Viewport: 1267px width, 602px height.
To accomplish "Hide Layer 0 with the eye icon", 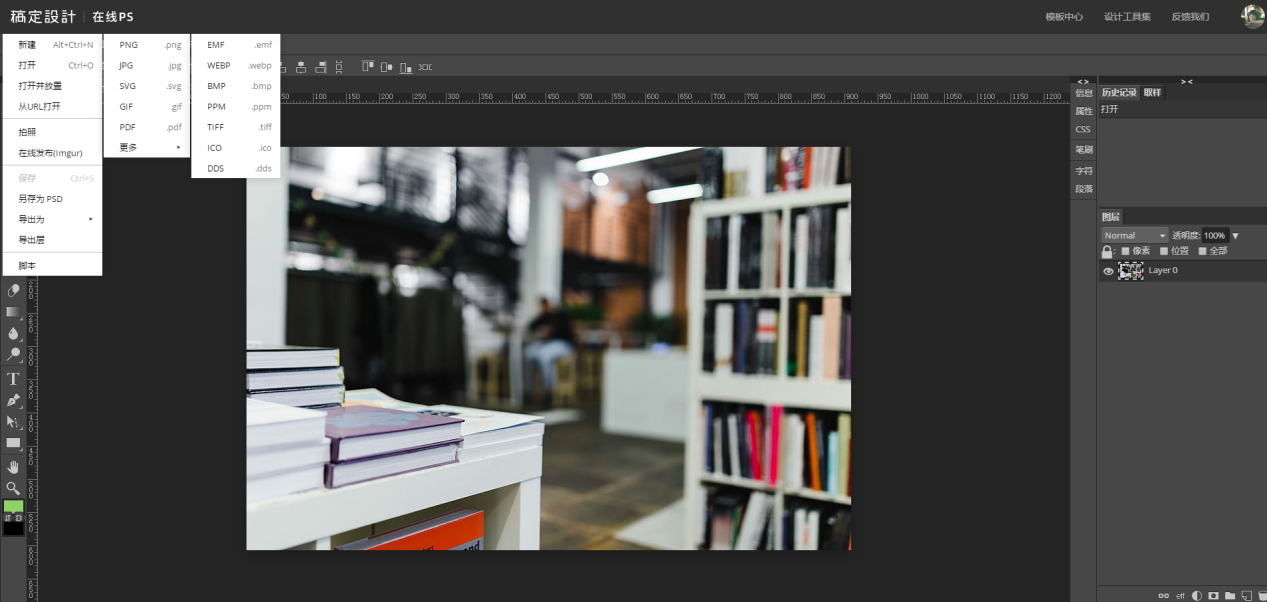I will [x=1108, y=271].
